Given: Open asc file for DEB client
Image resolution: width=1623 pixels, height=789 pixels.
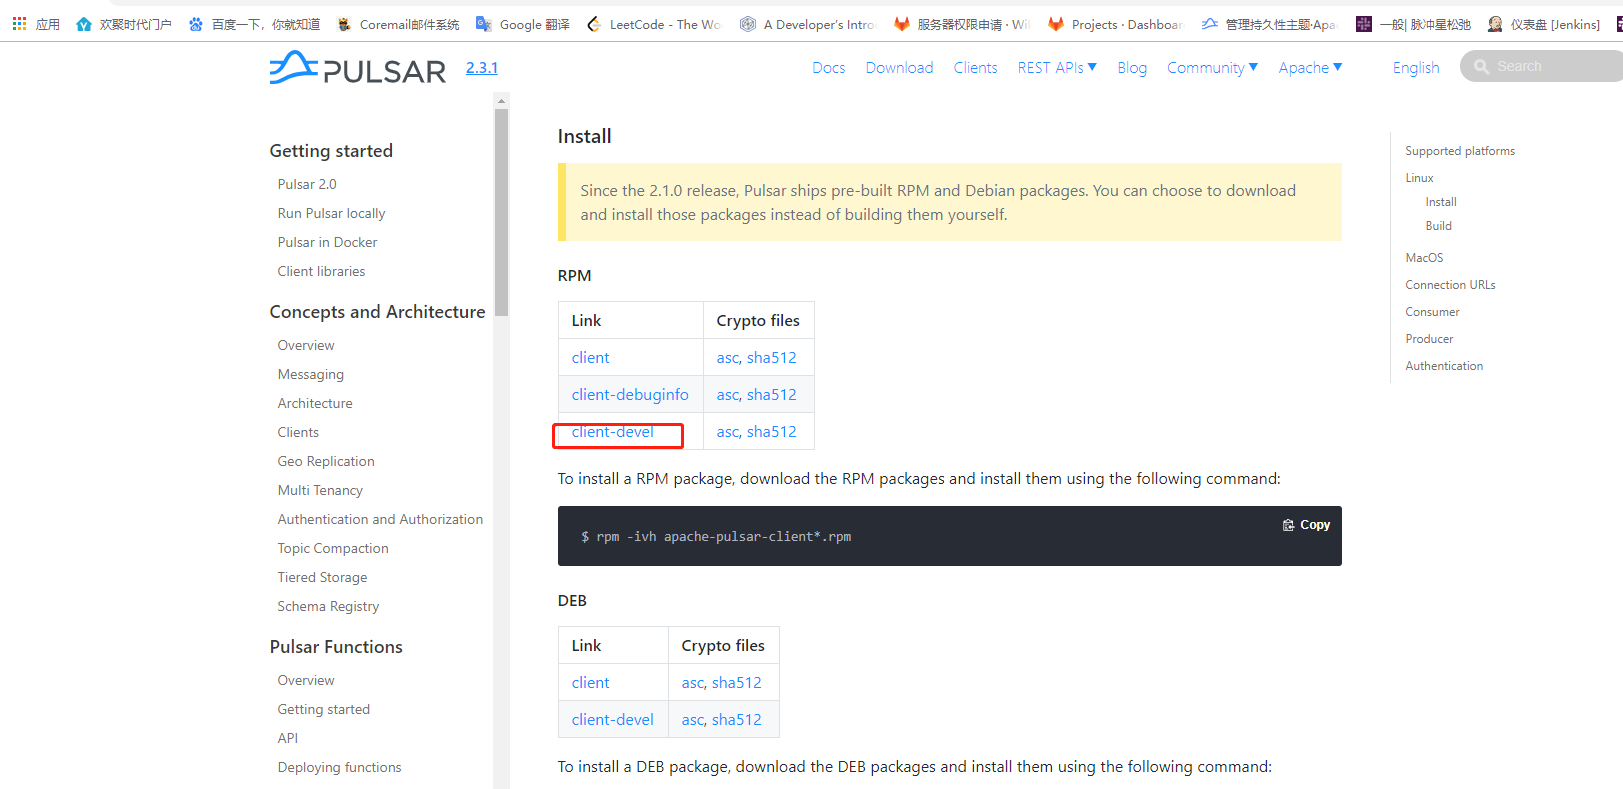Looking at the screenshot, I should pyautogui.click(x=693, y=682).
